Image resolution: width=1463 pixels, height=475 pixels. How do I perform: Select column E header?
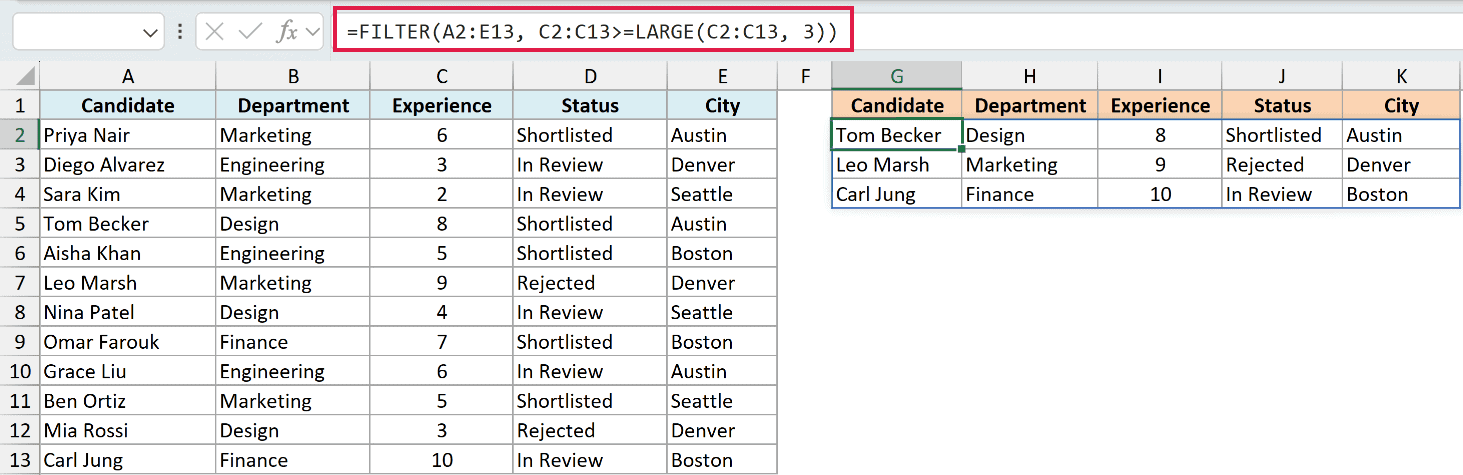click(722, 76)
